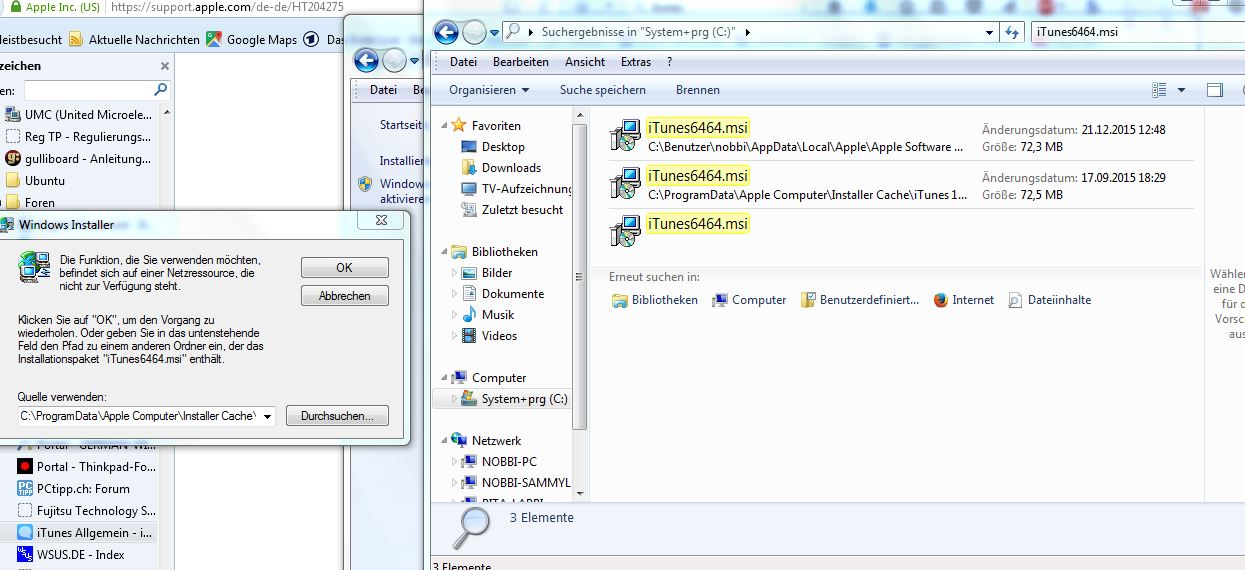
Task: Click OK in the Windows Installer dialog
Action: pyautogui.click(x=345, y=268)
